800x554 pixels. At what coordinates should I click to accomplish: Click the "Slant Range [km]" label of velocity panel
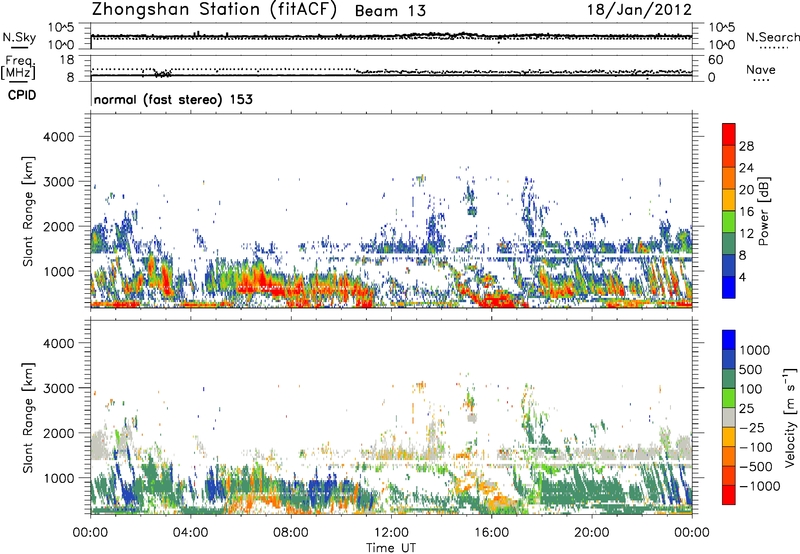tap(28, 418)
